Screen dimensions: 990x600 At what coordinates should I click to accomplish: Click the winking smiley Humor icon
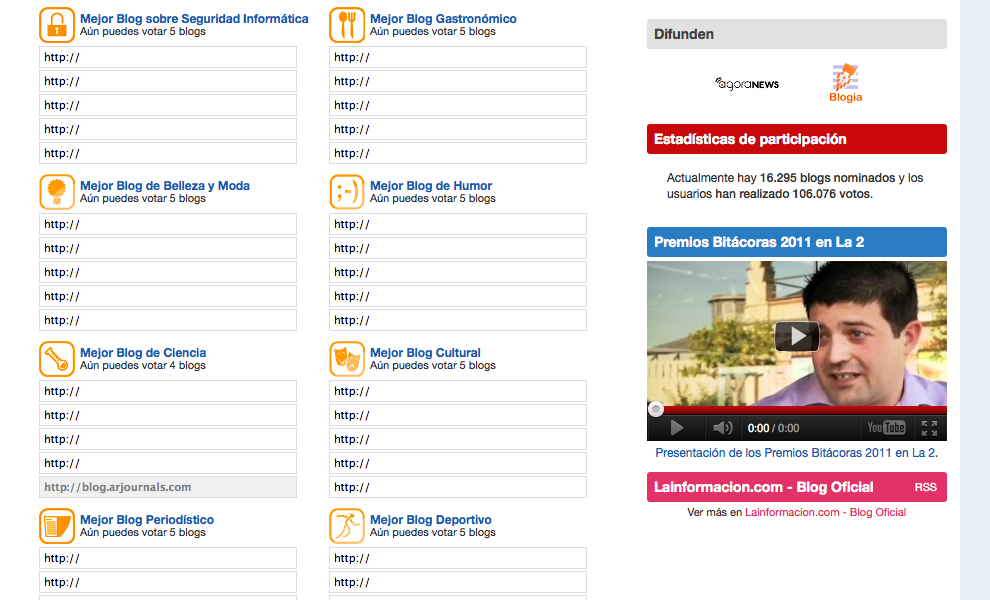(x=347, y=192)
